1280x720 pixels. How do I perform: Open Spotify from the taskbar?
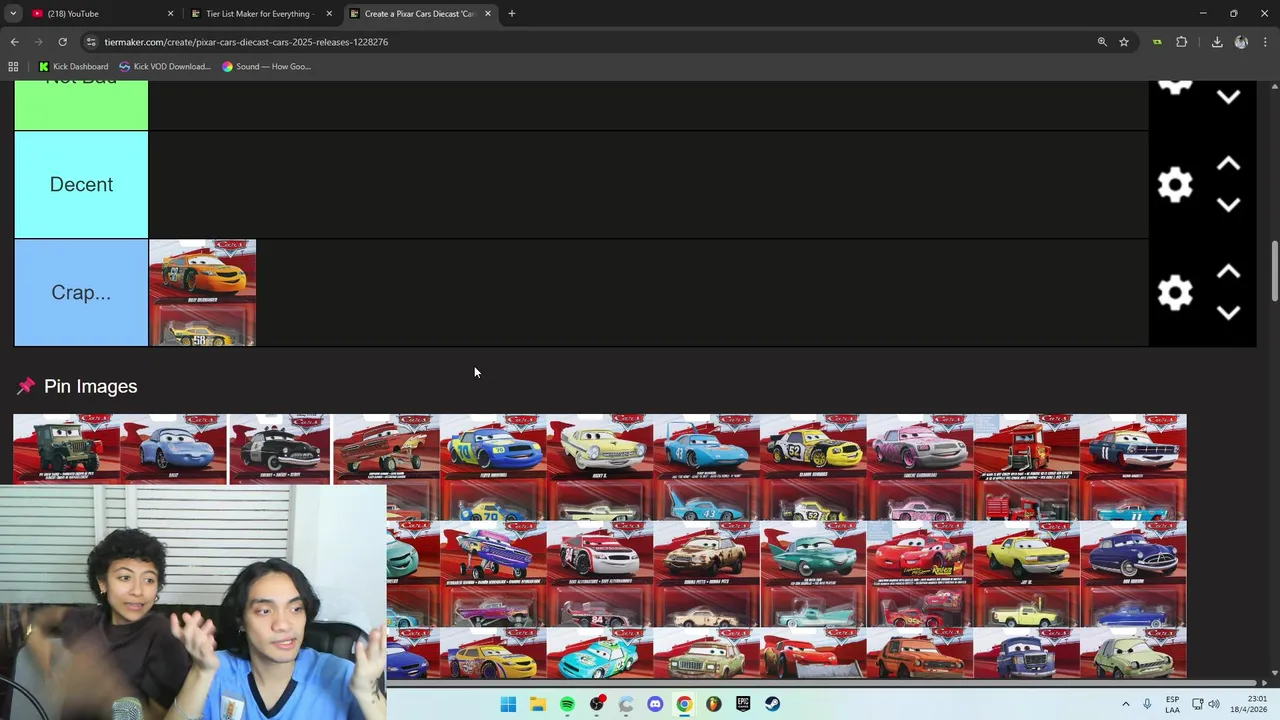click(x=567, y=704)
